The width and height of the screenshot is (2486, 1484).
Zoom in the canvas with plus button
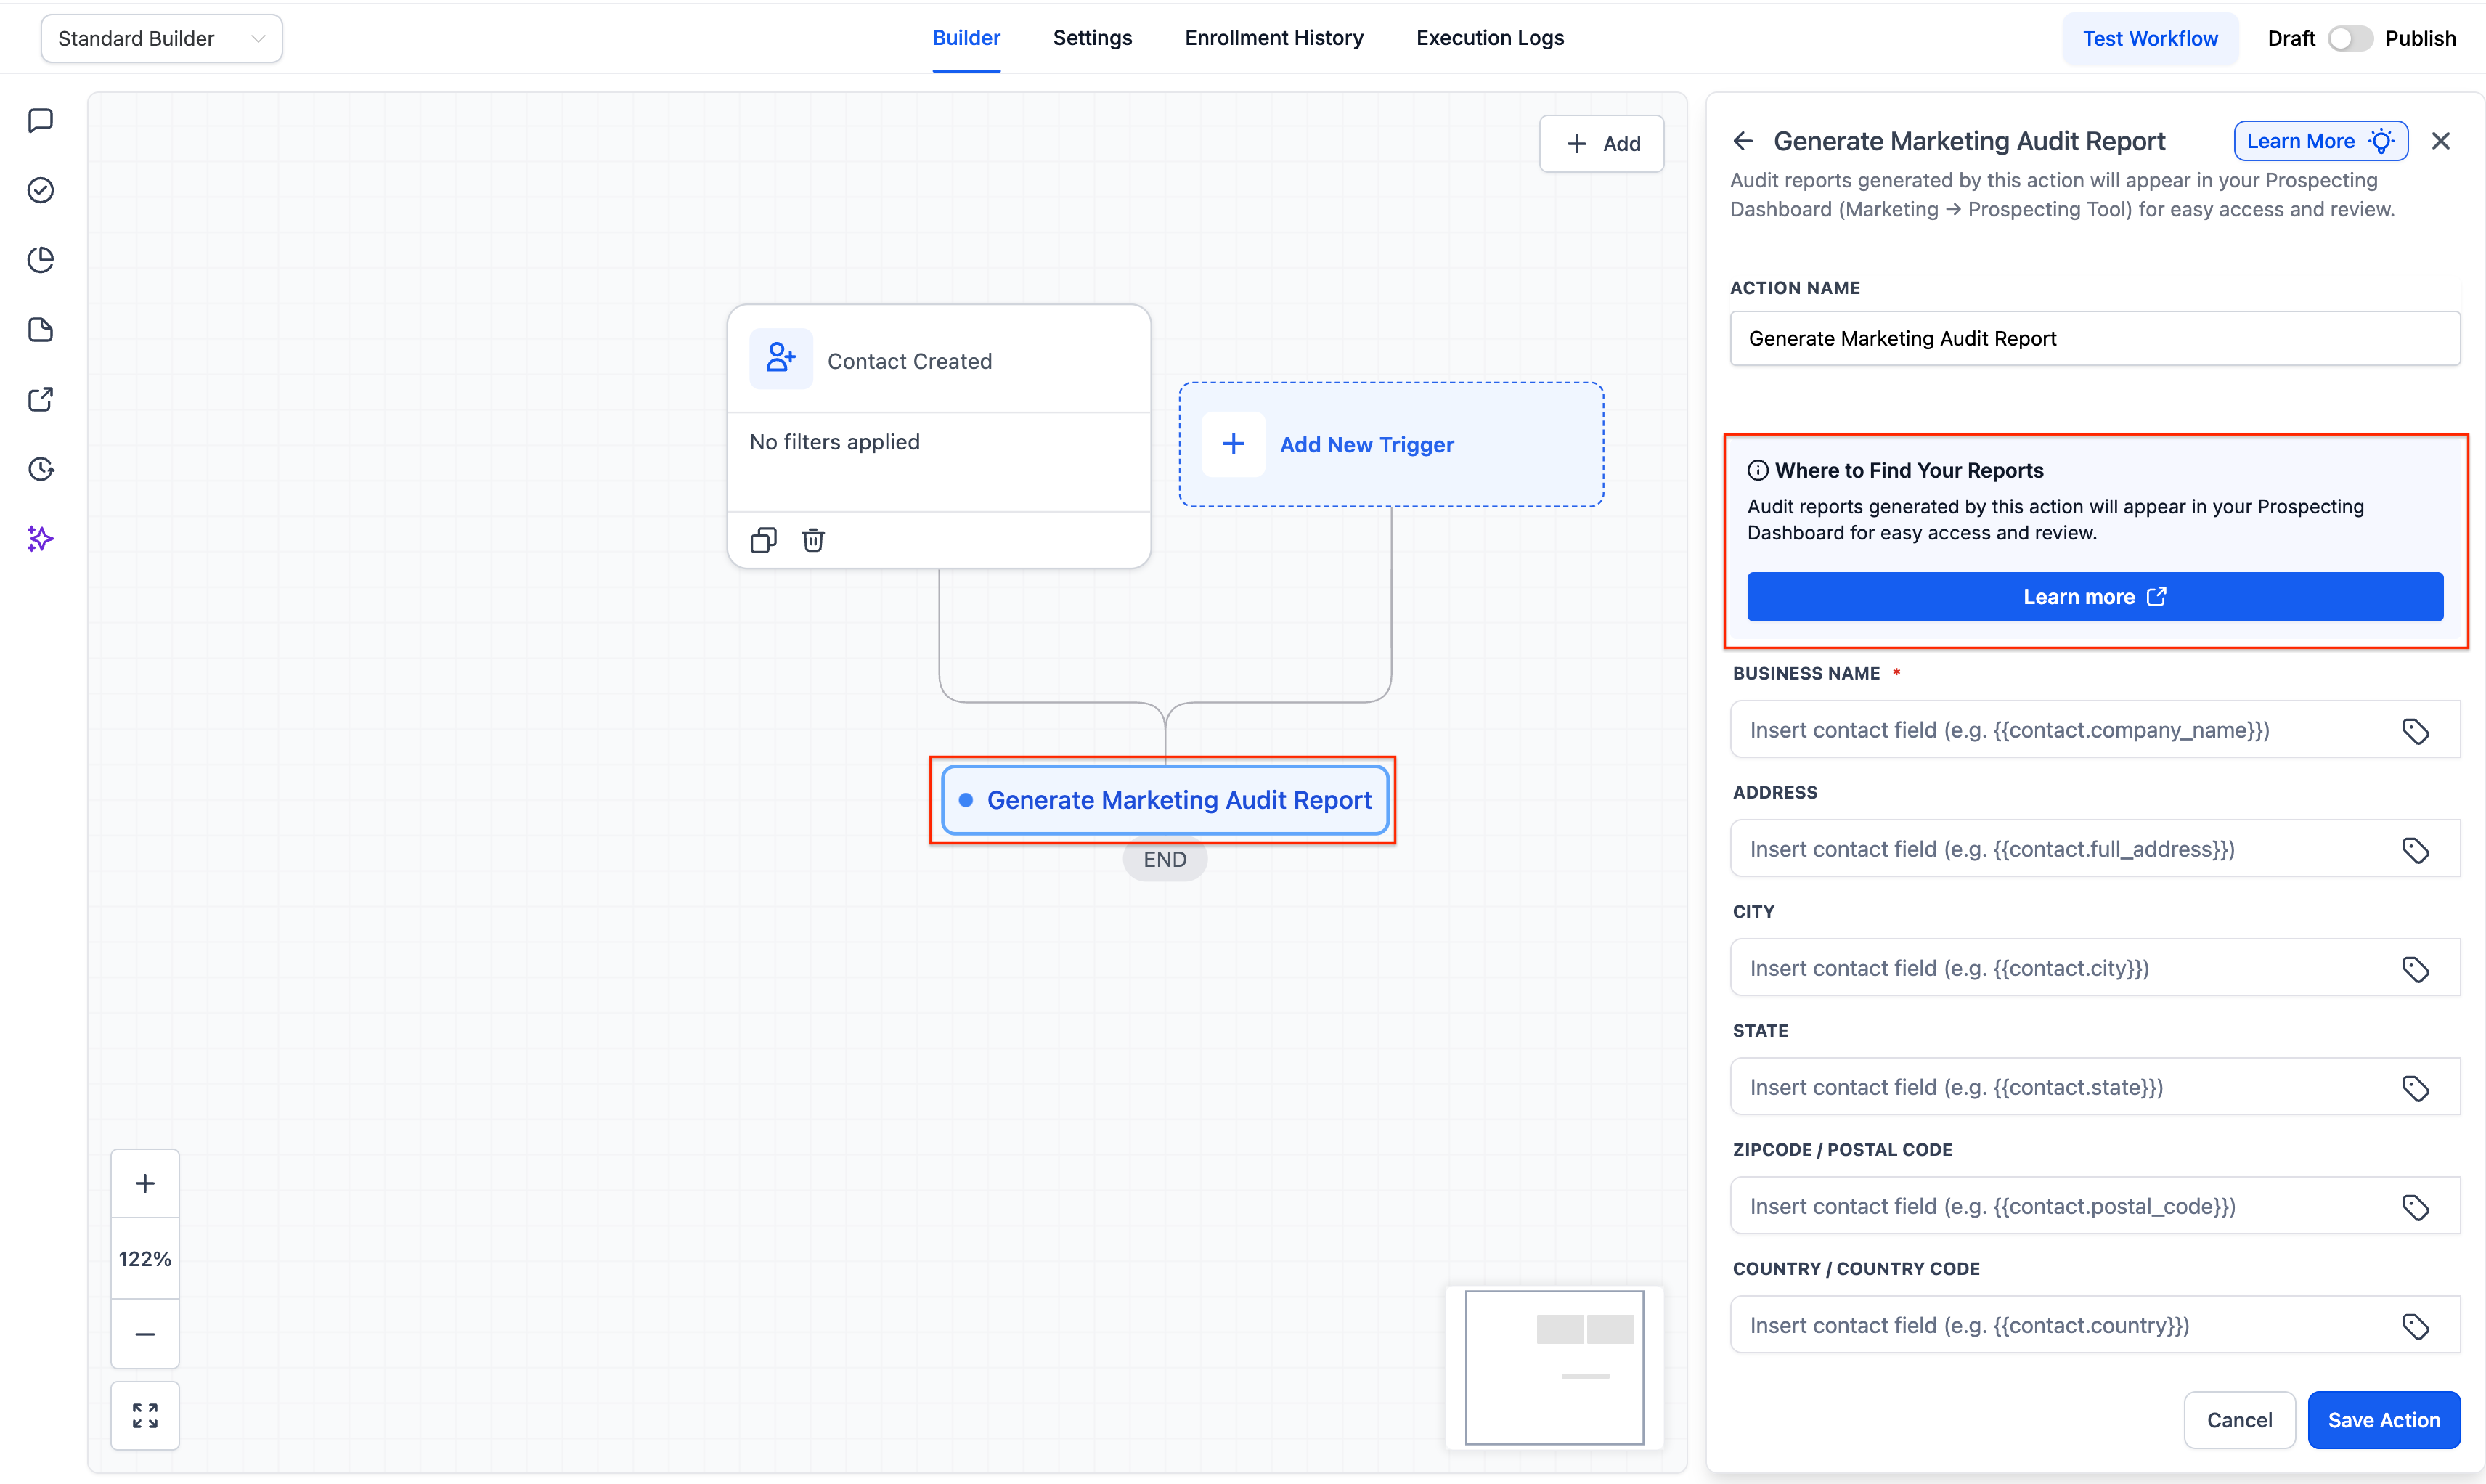tap(145, 1183)
